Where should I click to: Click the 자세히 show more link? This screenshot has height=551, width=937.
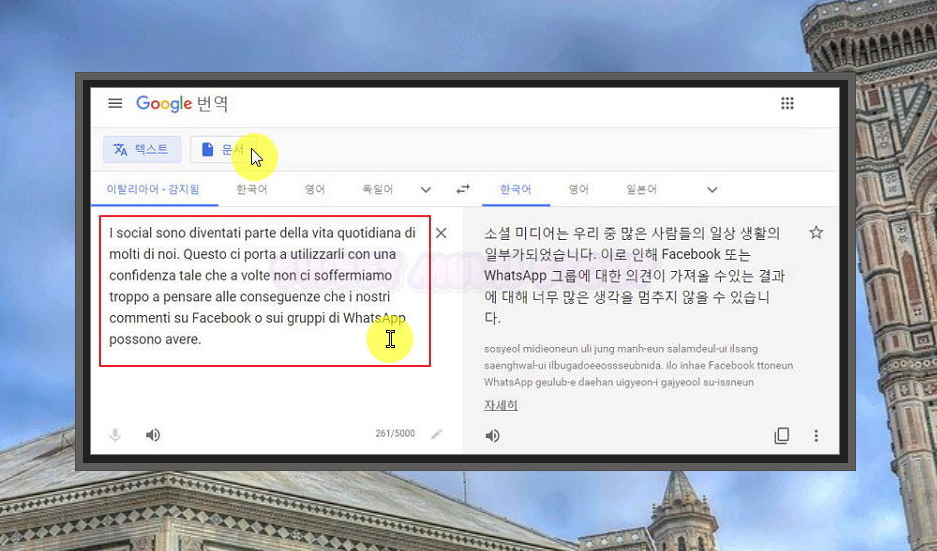[x=501, y=405]
